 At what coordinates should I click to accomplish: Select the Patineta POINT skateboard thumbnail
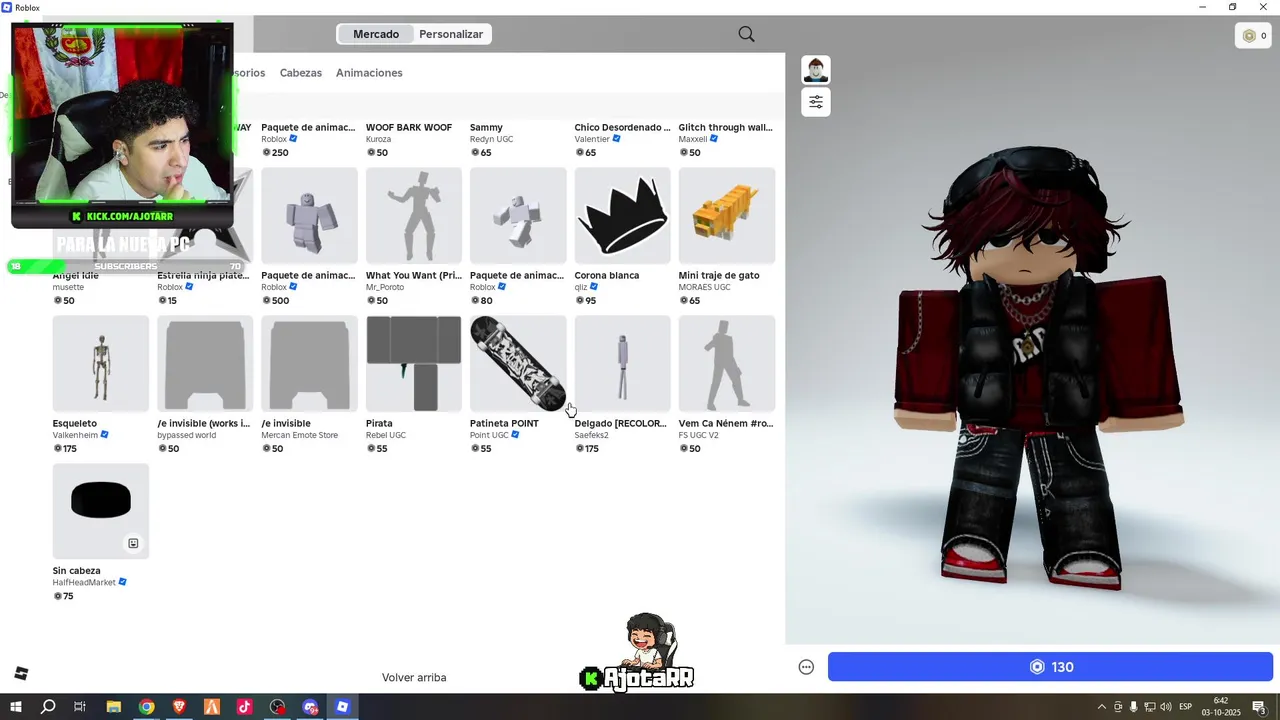coord(518,364)
